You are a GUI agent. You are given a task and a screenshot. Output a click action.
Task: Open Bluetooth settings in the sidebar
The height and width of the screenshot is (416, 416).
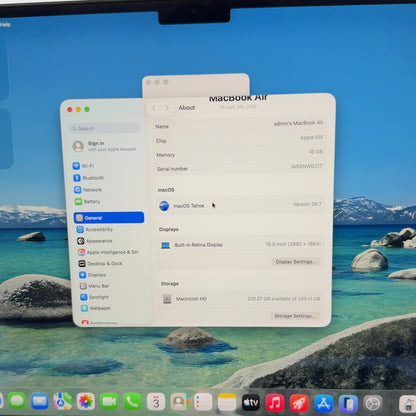89,178
